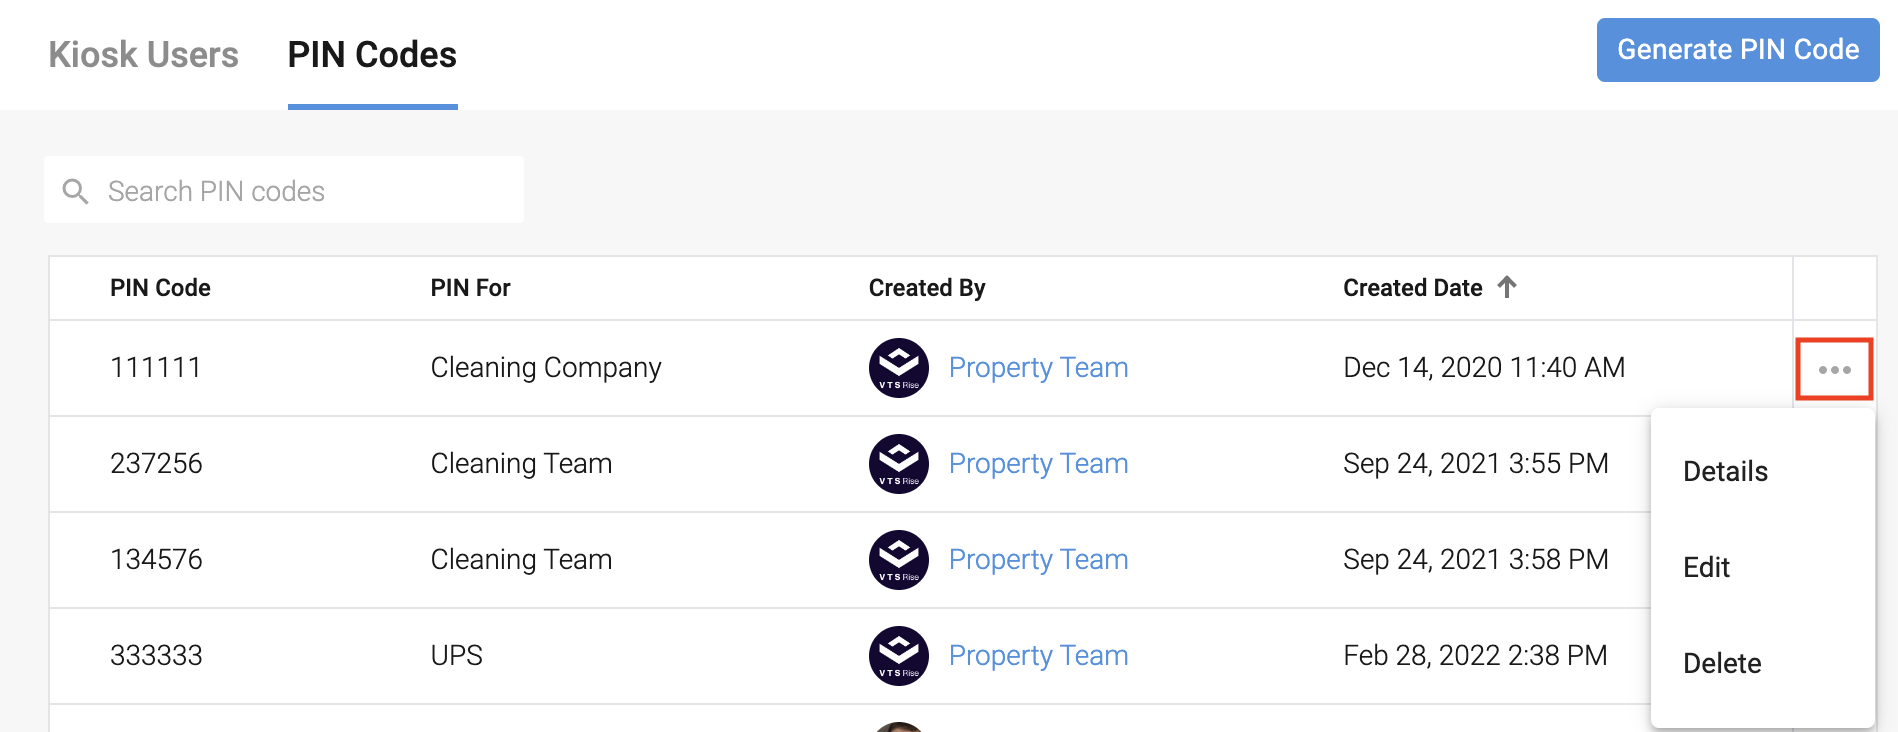The height and width of the screenshot is (732, 1898).
Task: Select the PIN Codes tab
Action: pos(372,54)
